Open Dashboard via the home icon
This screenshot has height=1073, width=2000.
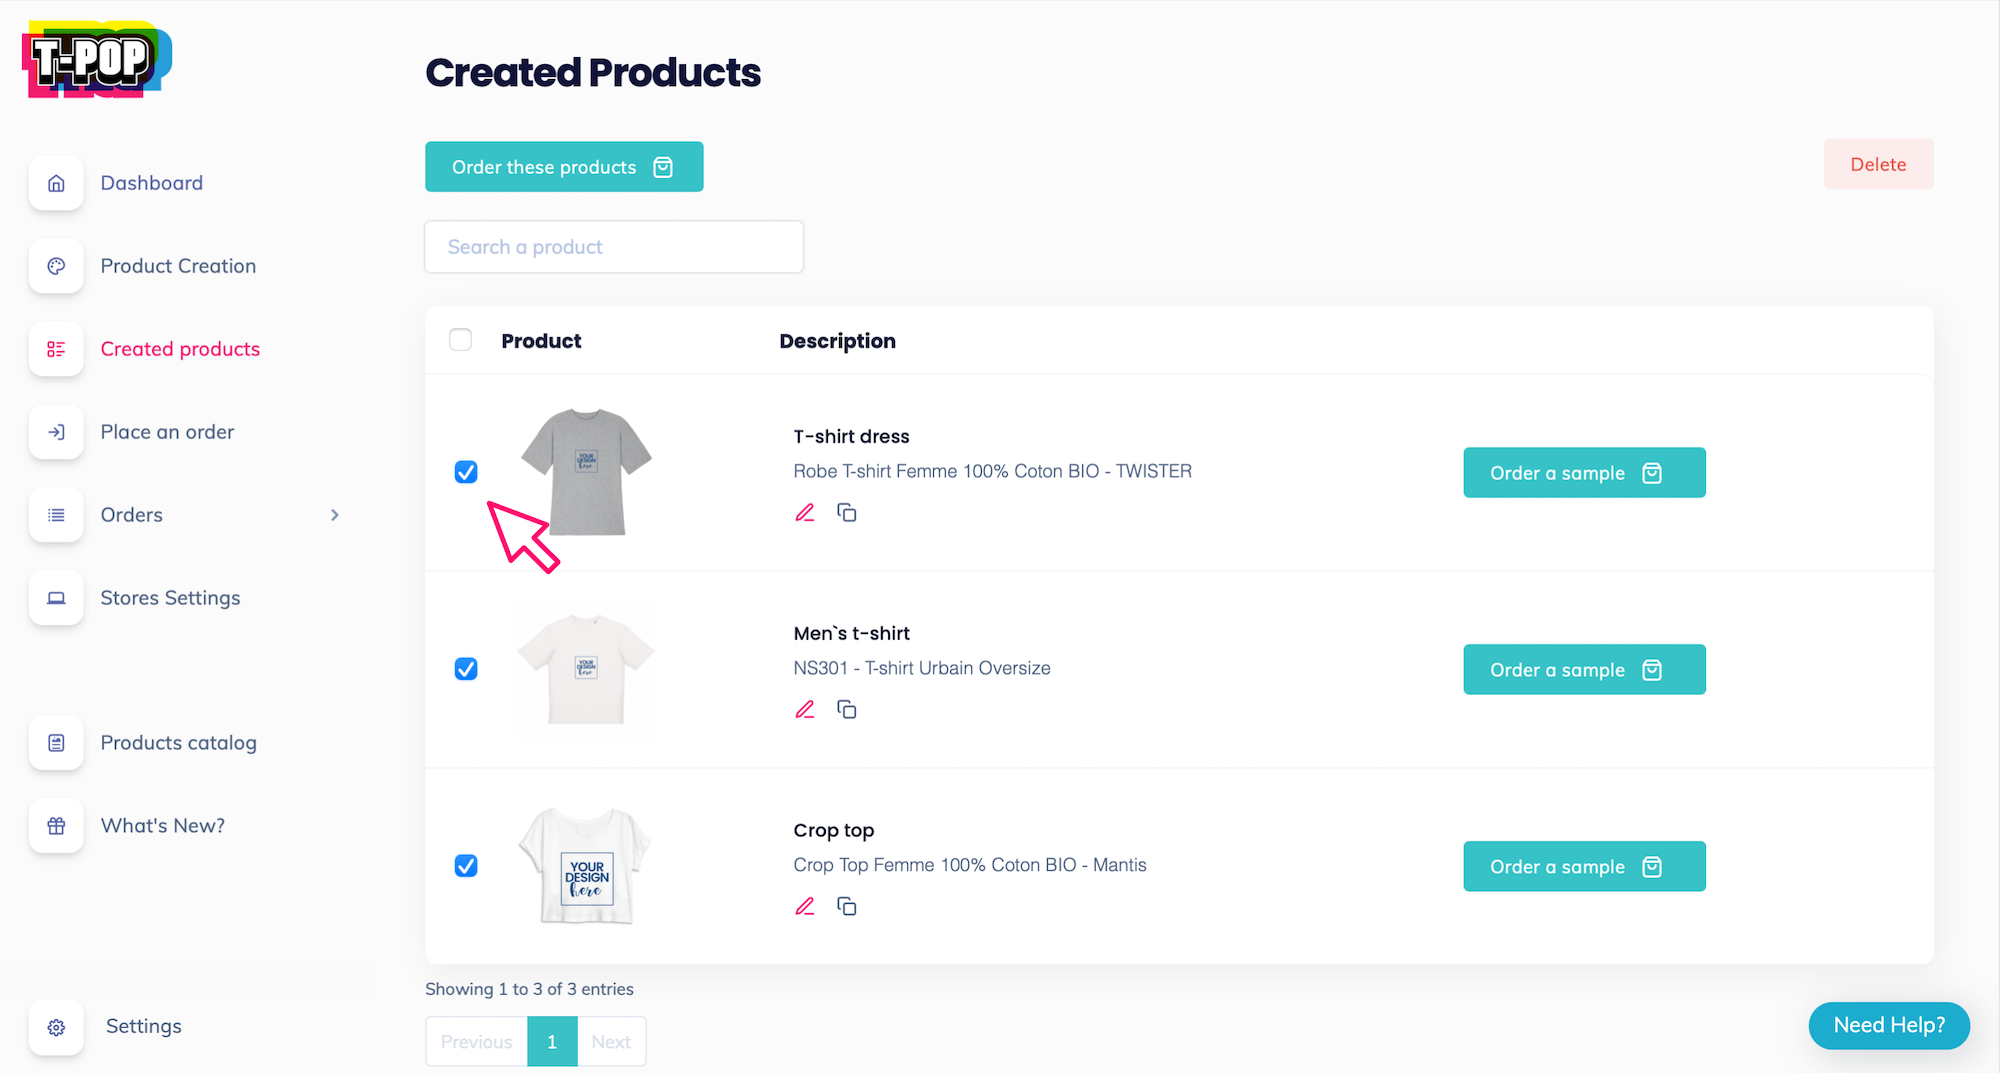[56, 183]
